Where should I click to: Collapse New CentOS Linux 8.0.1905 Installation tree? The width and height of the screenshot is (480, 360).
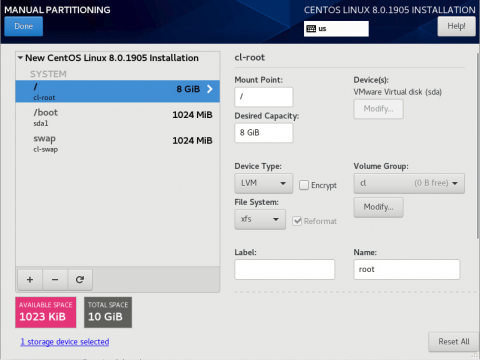click(20, 58)
